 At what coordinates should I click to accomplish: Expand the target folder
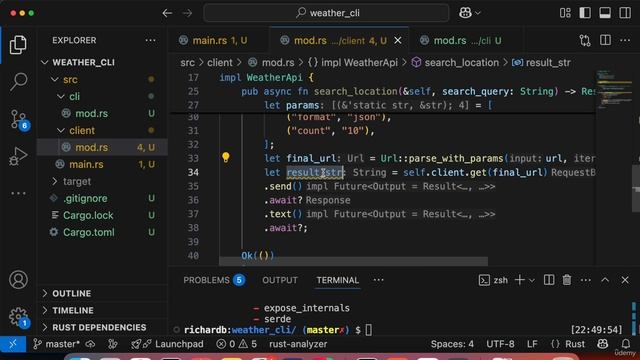coord(55,181)
